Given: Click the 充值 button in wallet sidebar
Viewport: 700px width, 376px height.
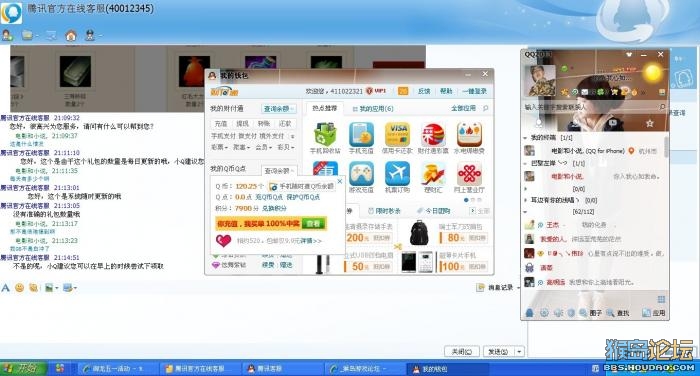Looking at the screenshot, I should tap(221, 124).
